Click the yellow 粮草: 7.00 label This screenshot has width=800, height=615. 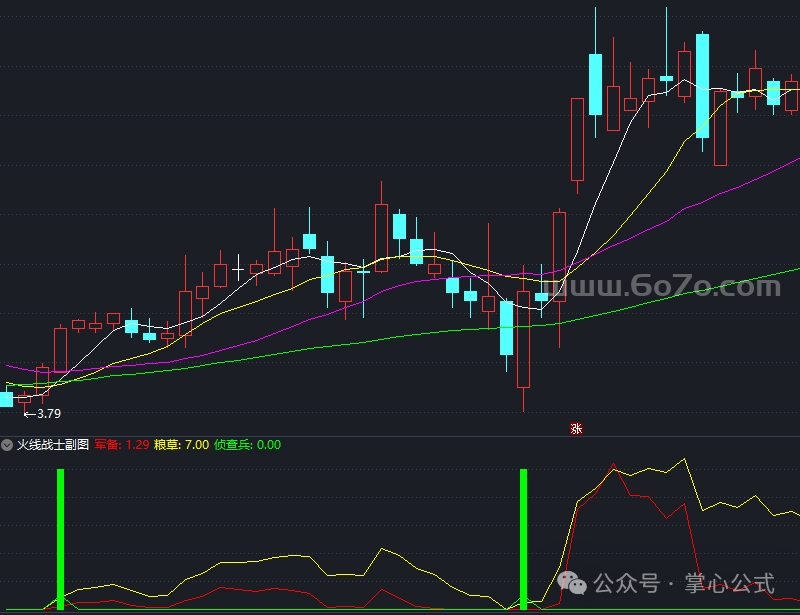pyautogui.click(x=181, y=445)
